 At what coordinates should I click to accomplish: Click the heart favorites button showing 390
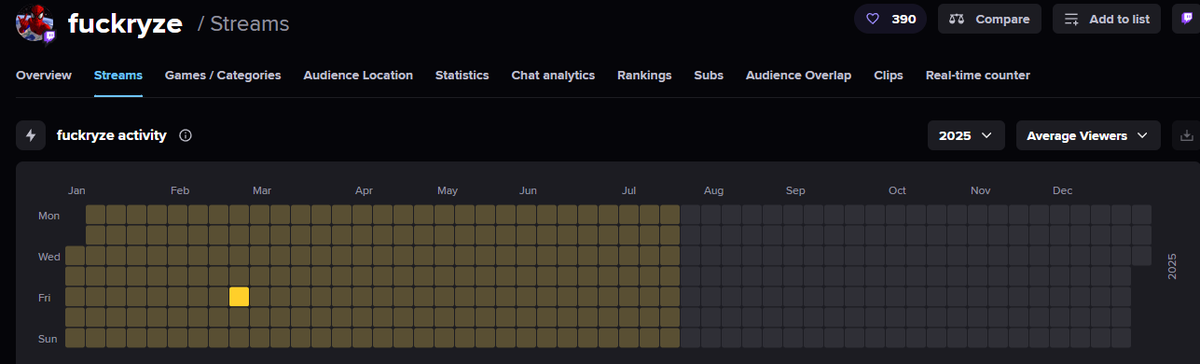click(890, 19)
